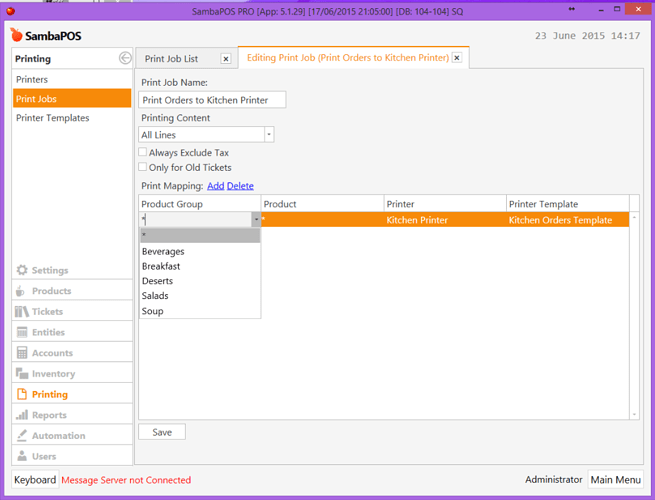Click the mapping grid scroll up arrow
Image resolution: width=655 pixels, height=500 pixels.
click(x=634, y=218)
